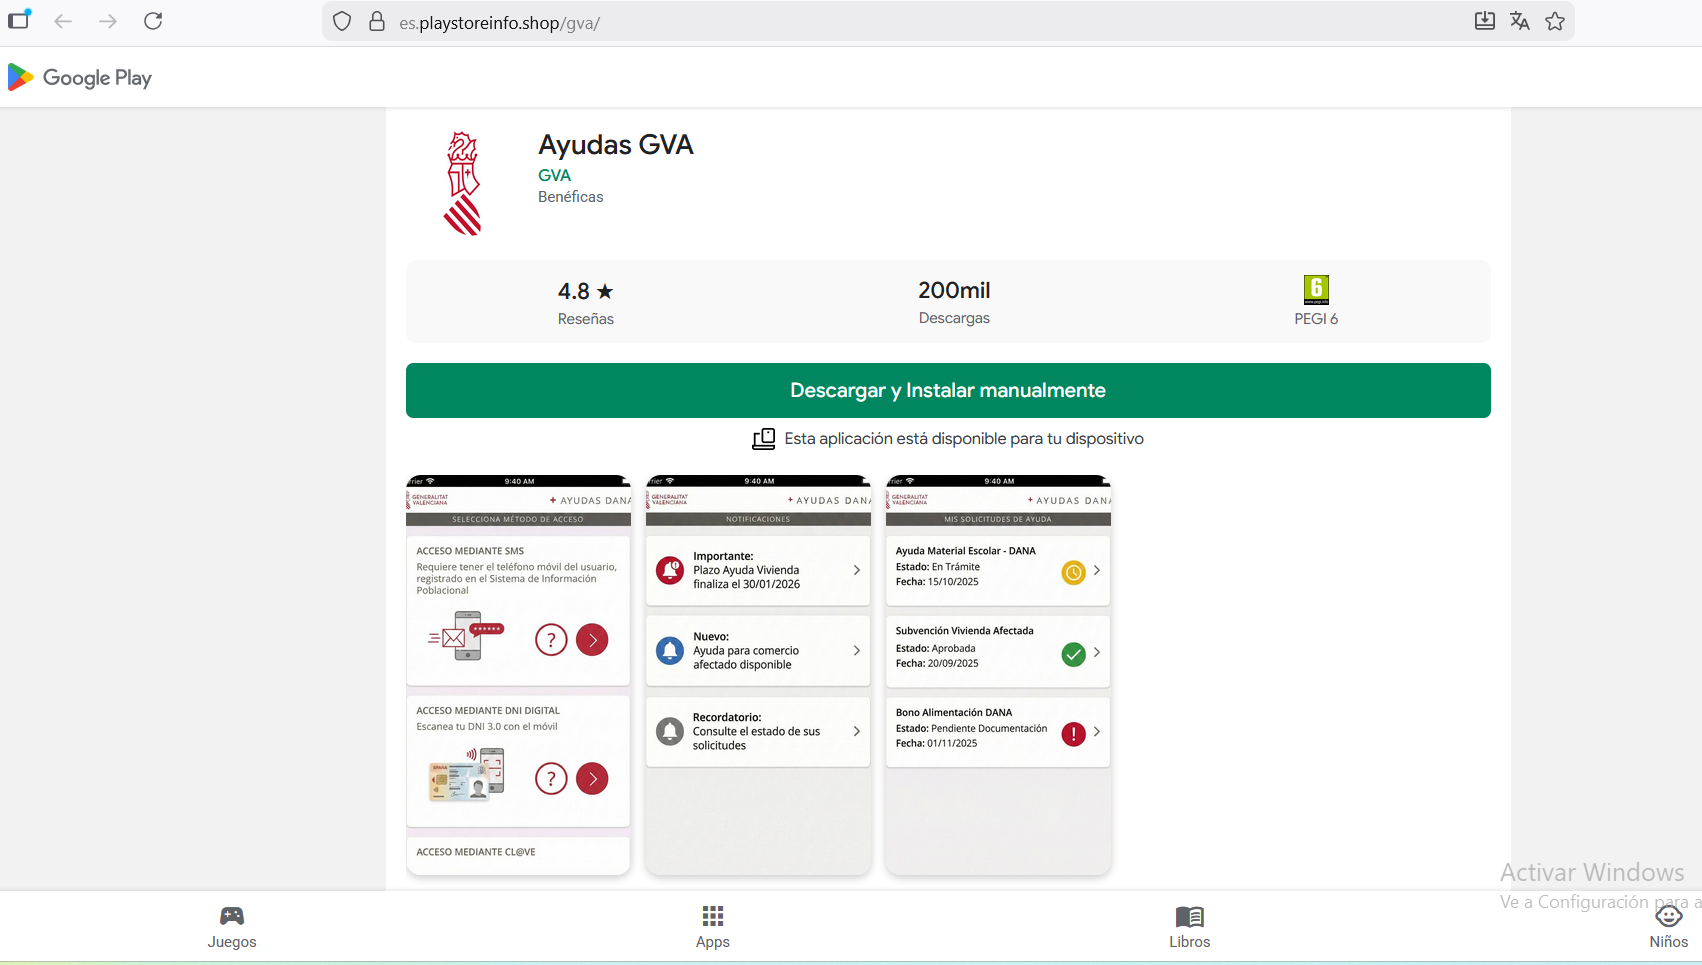Open the GVA developer link
Viewport: 1702px width, 965px height.
[x=554, y=175]
